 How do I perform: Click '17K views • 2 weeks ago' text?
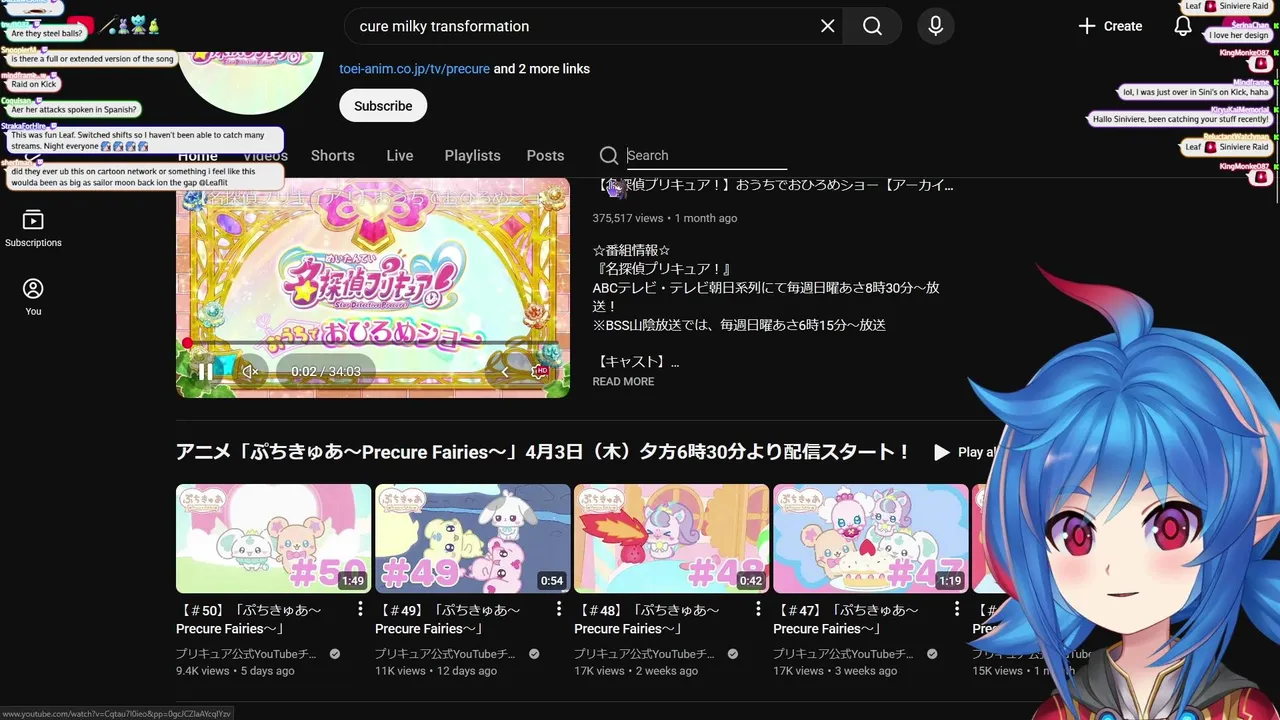(x=636, y=671)
